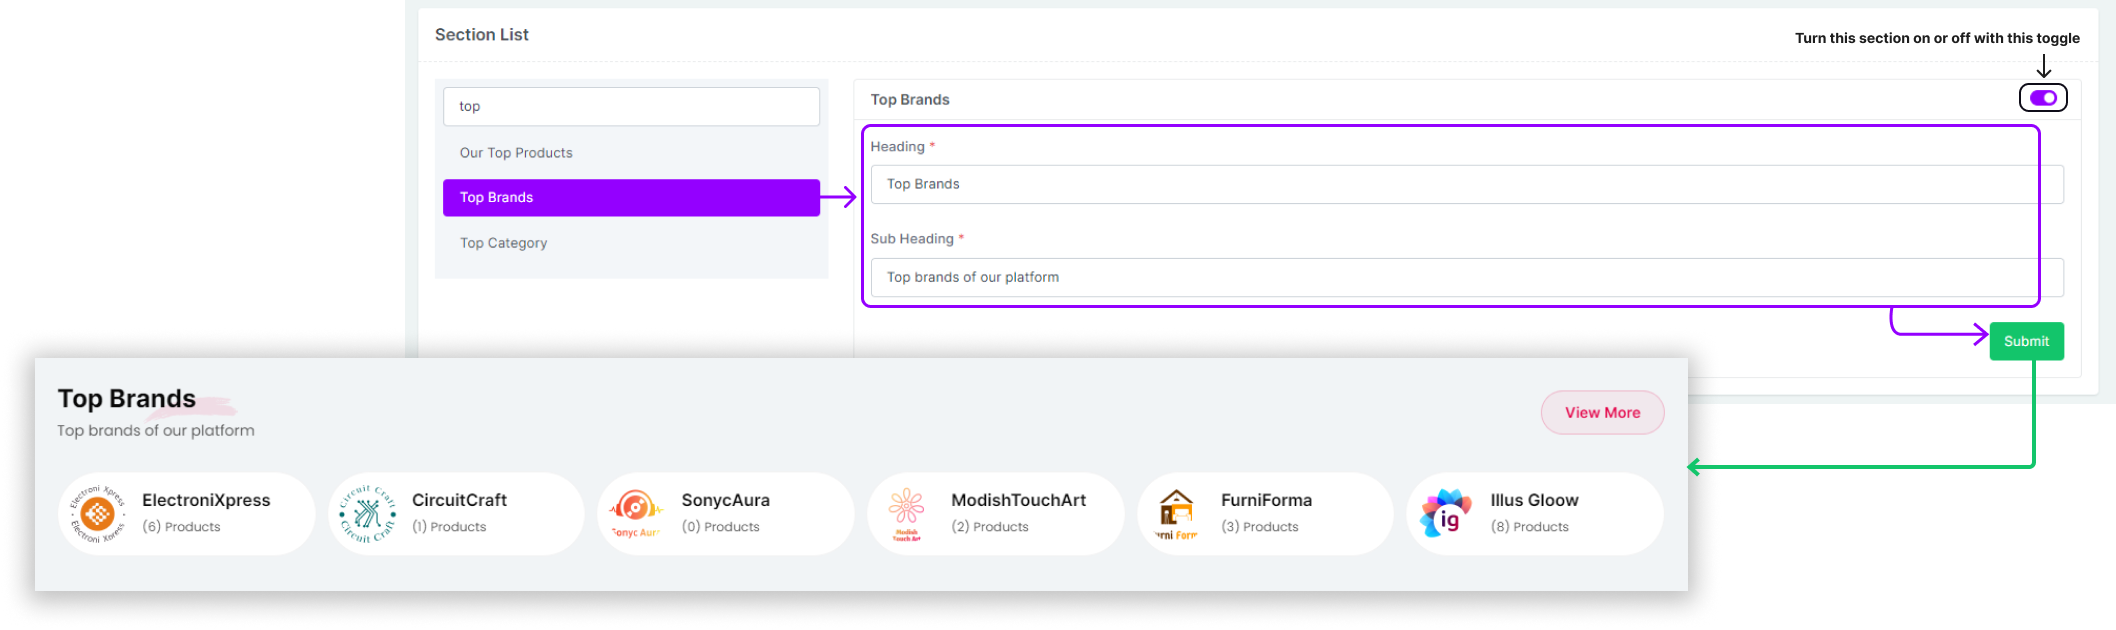2116x630 pixels.
Task: Open the FurniForma brand name link
Action: coord(1266,500)
